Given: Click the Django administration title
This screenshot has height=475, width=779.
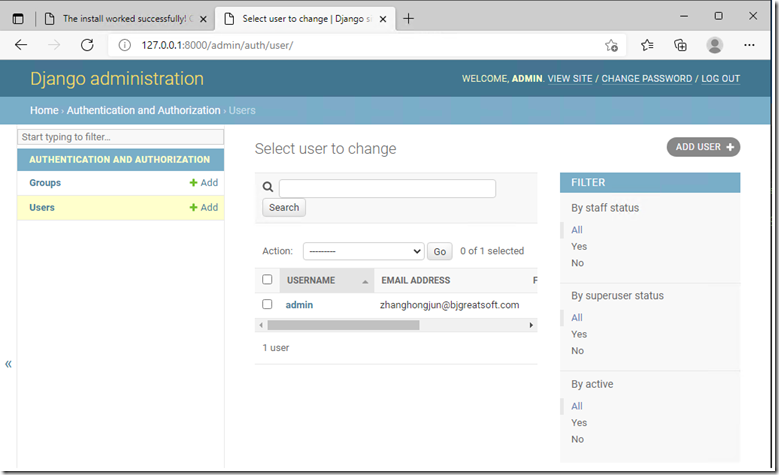Looking at the screenshot, I should point(117,79).
